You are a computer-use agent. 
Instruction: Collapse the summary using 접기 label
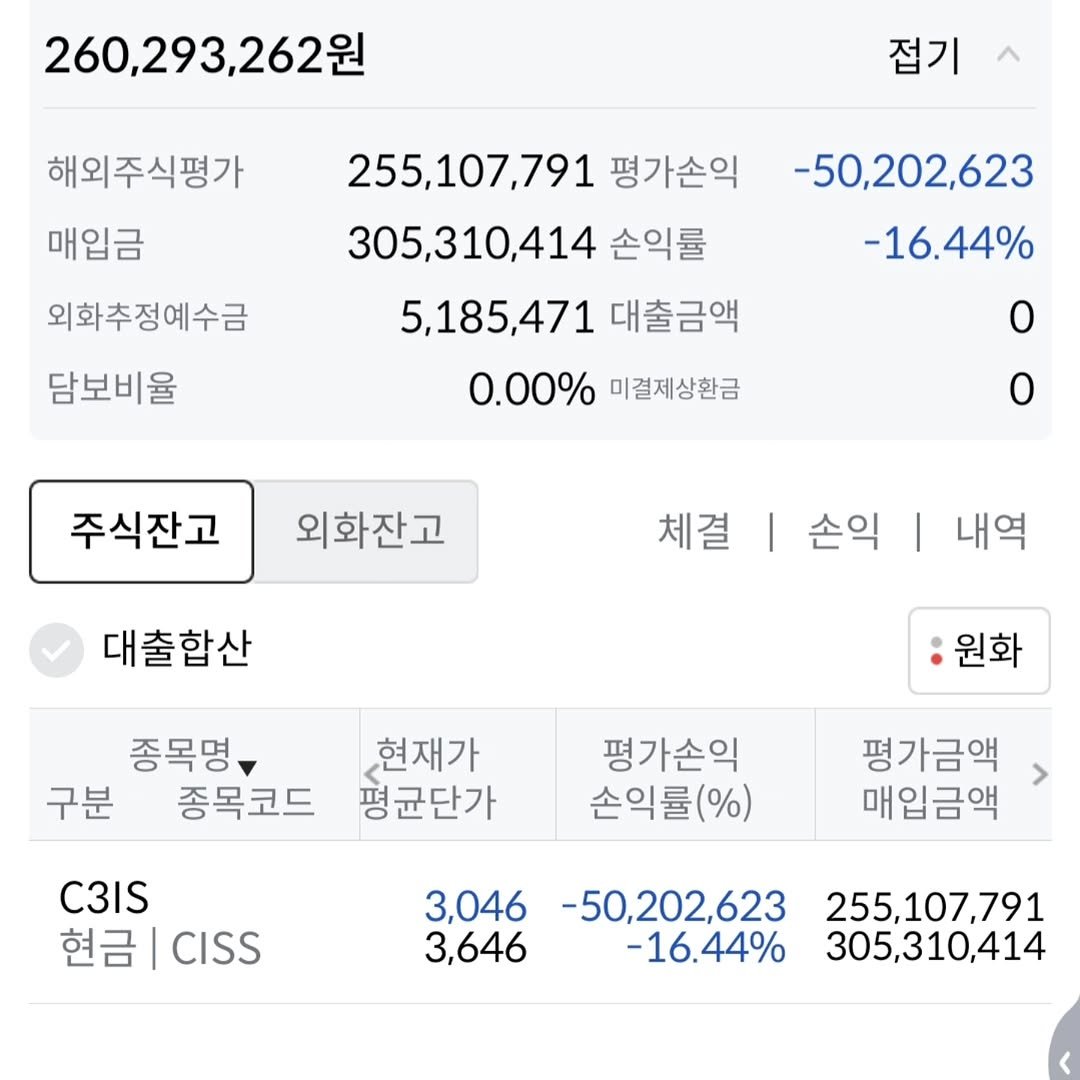coord(923,56)
